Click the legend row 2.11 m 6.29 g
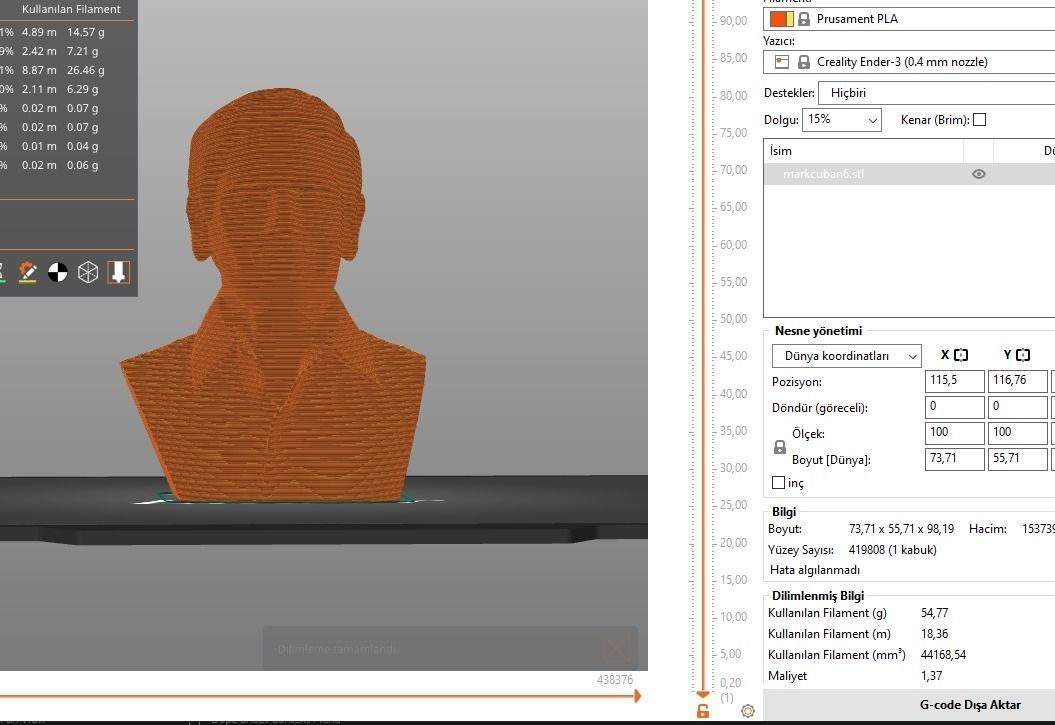This screenshot has width=1055, height=725. pos(60,89)
